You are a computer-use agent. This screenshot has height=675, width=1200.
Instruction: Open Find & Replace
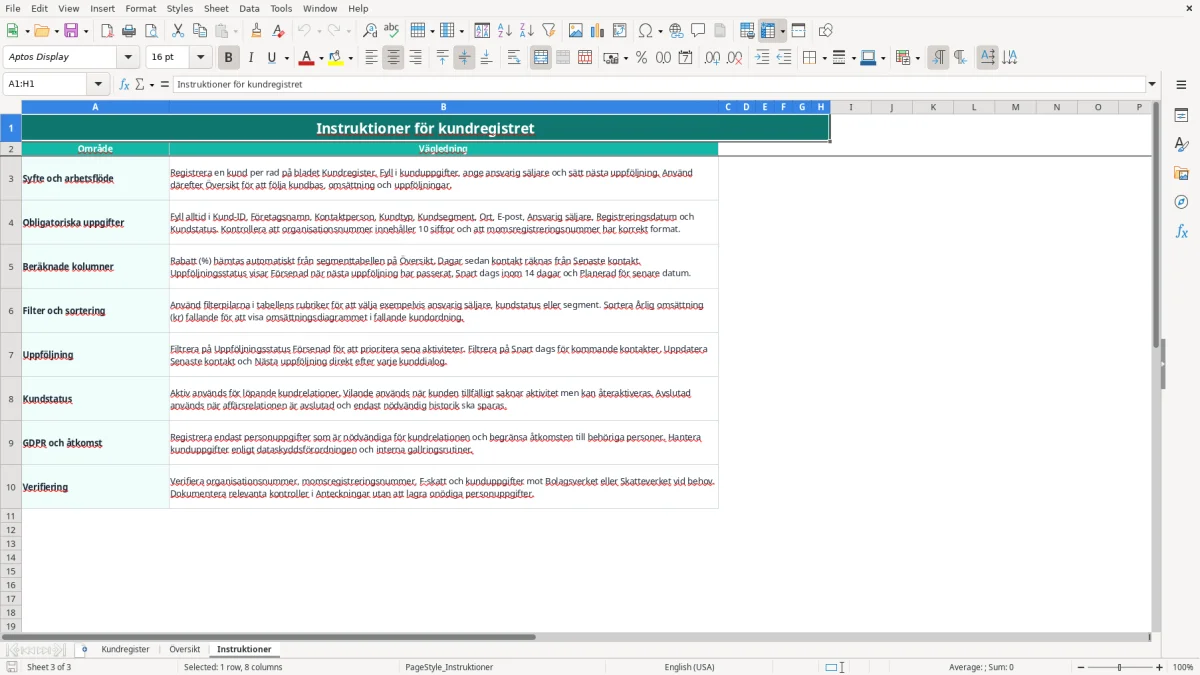coord(370,31)
